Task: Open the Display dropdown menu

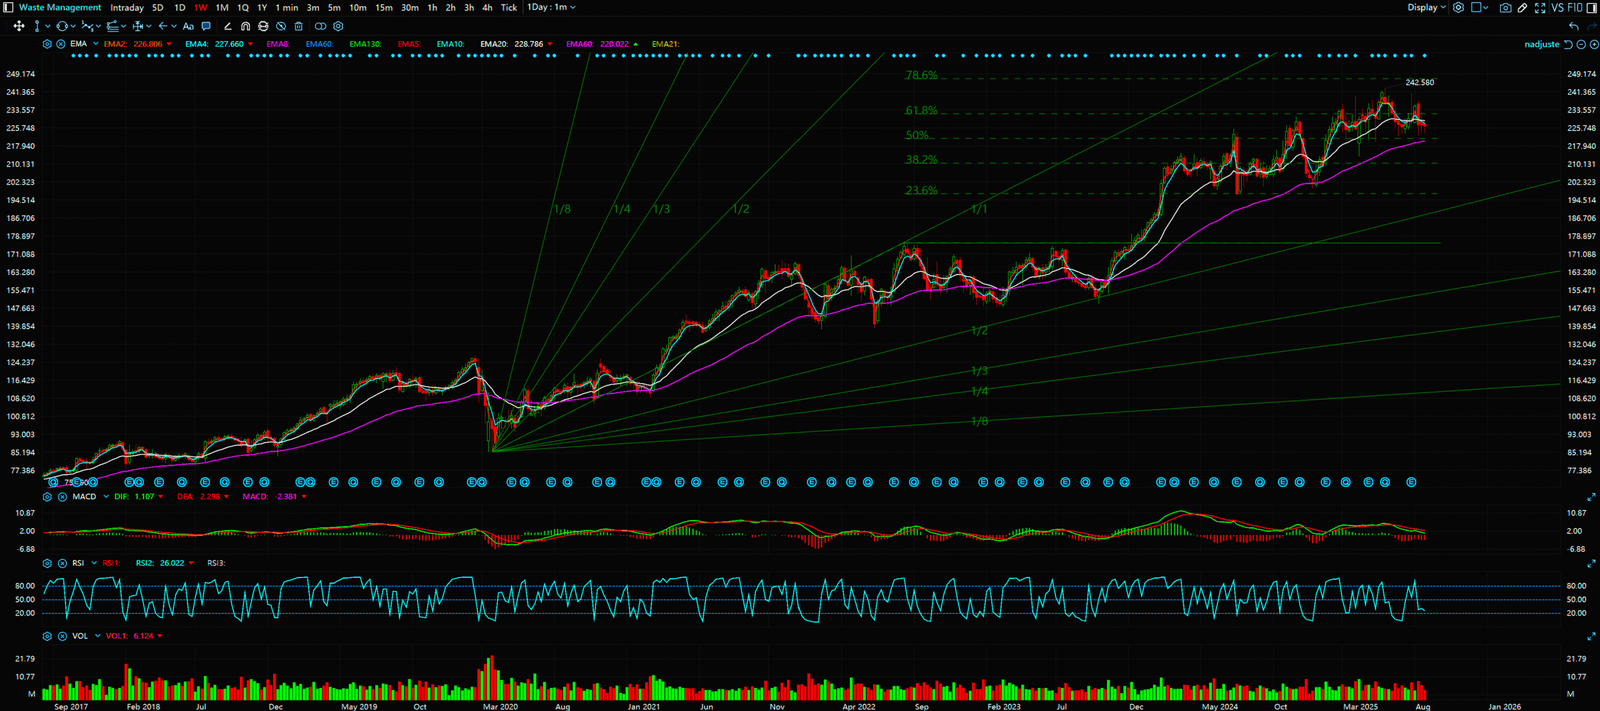Action: 1426,8
